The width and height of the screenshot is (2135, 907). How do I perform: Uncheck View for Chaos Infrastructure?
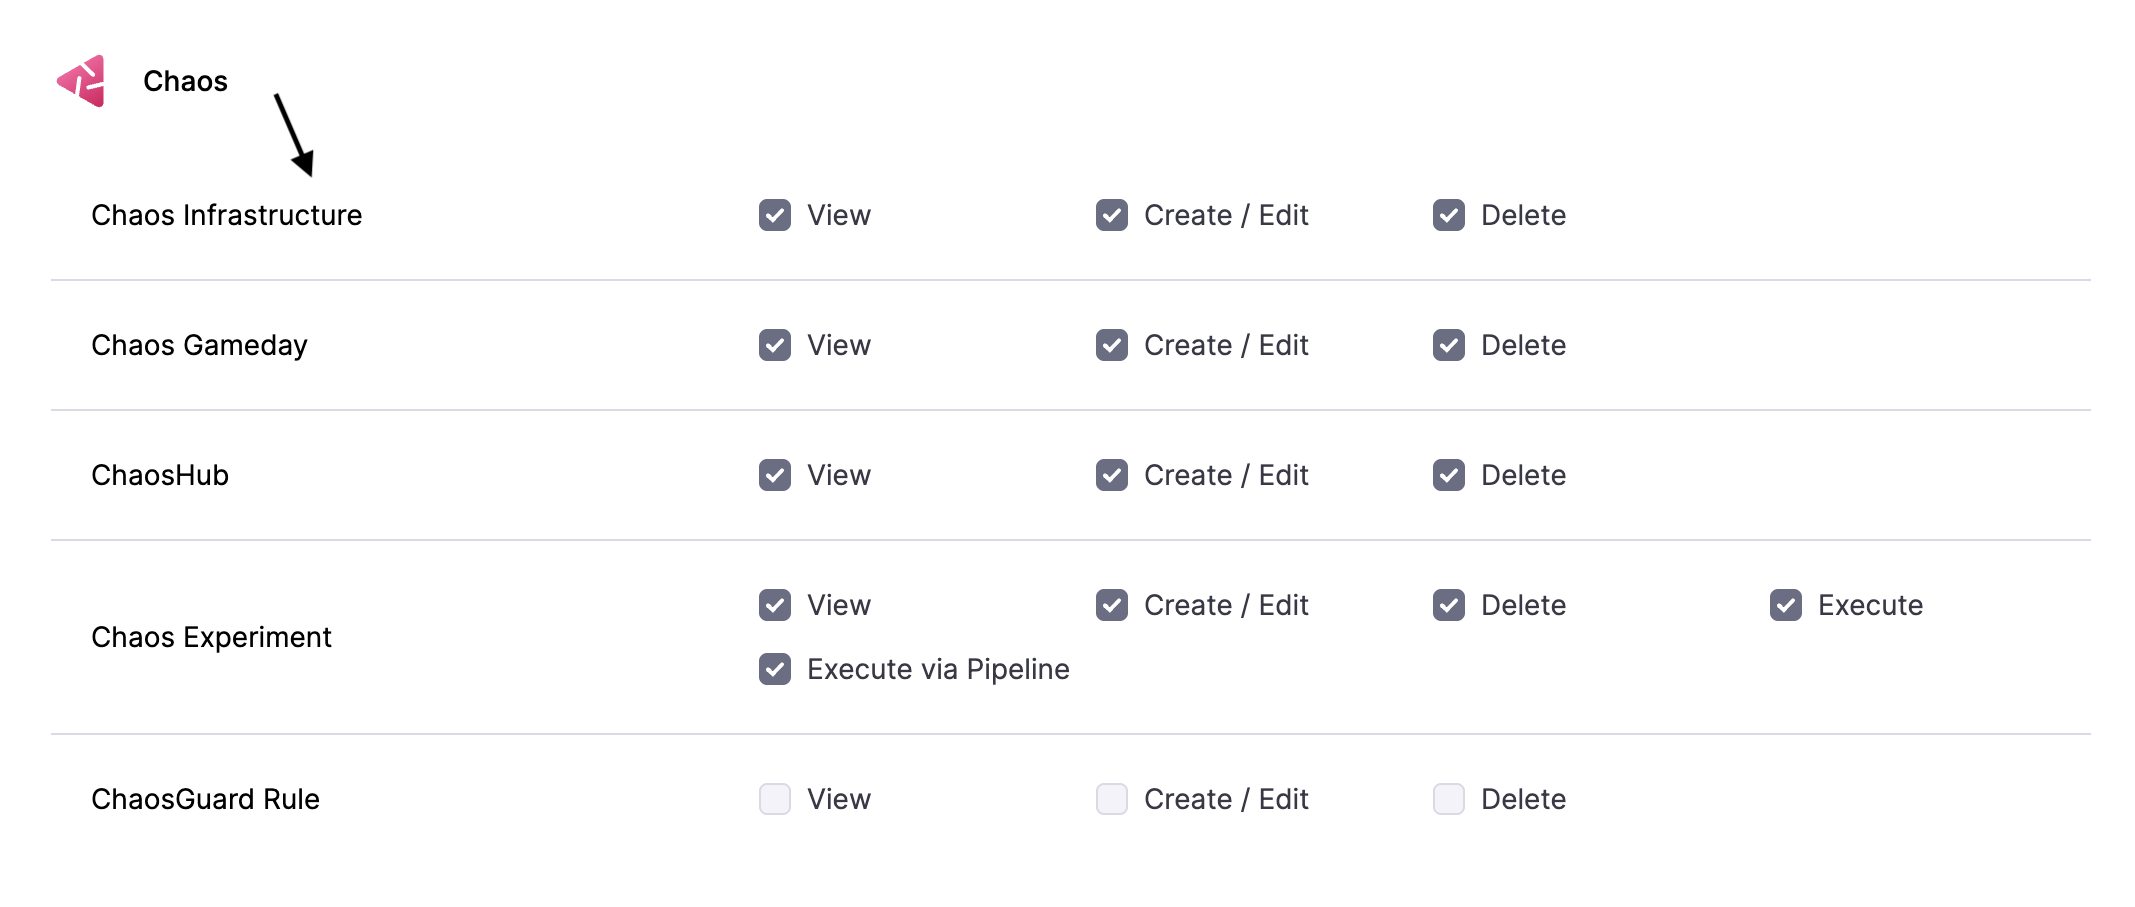(775, 215)
